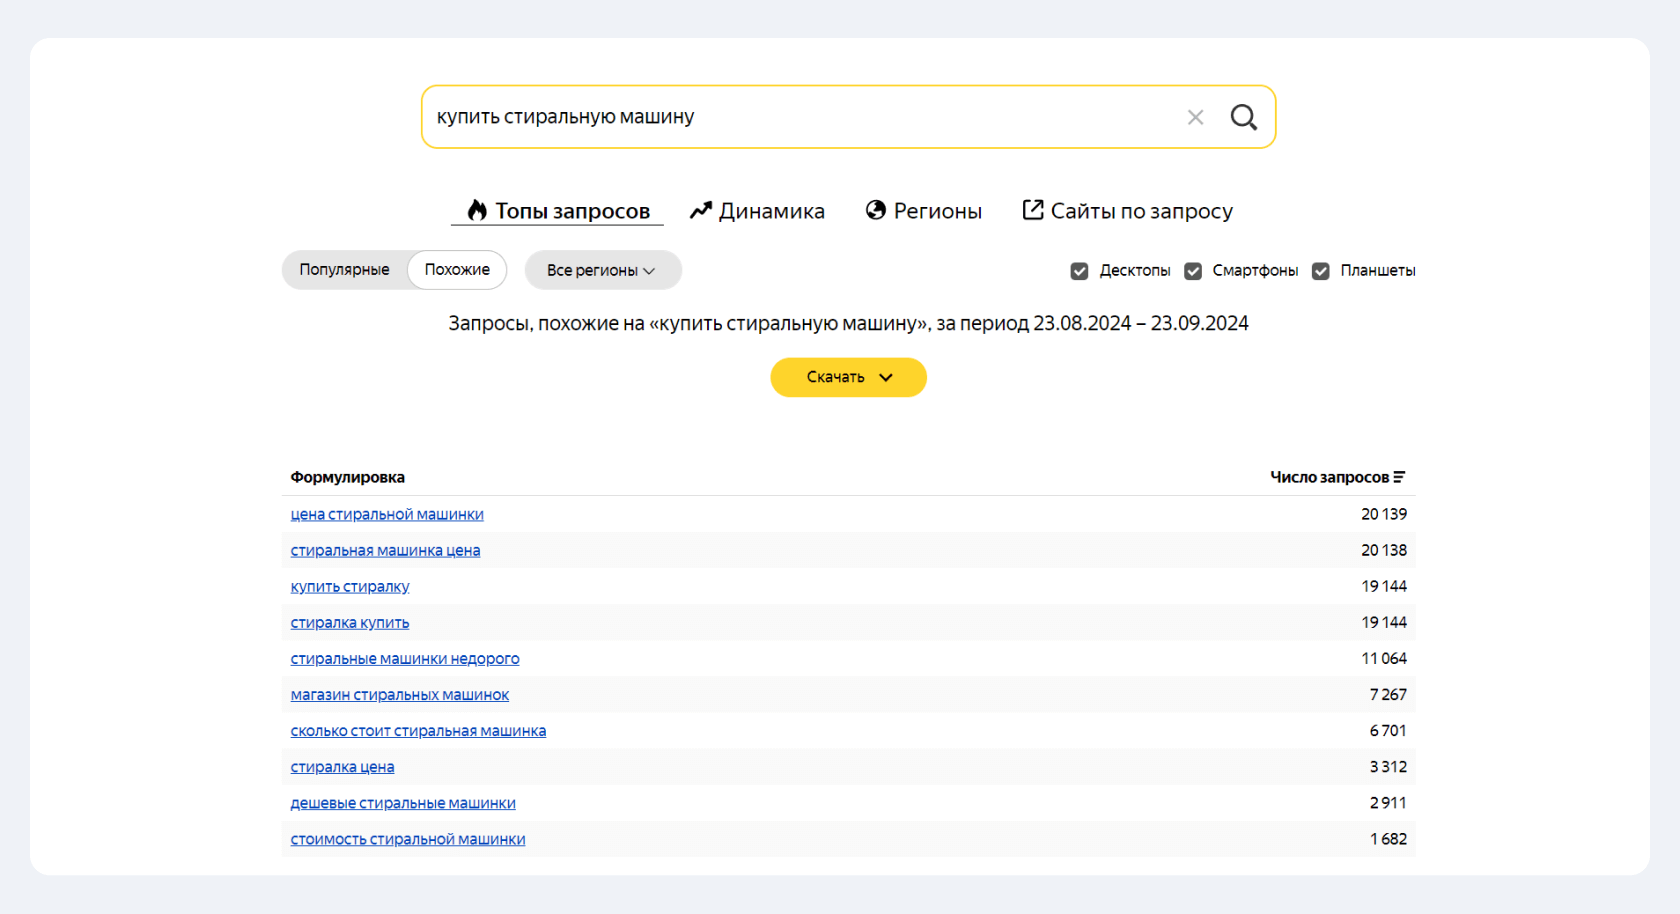Open the chevron on the Скачать button
Image resolution: width=1680 pixels, height=914 pixels.
[885, 377]
